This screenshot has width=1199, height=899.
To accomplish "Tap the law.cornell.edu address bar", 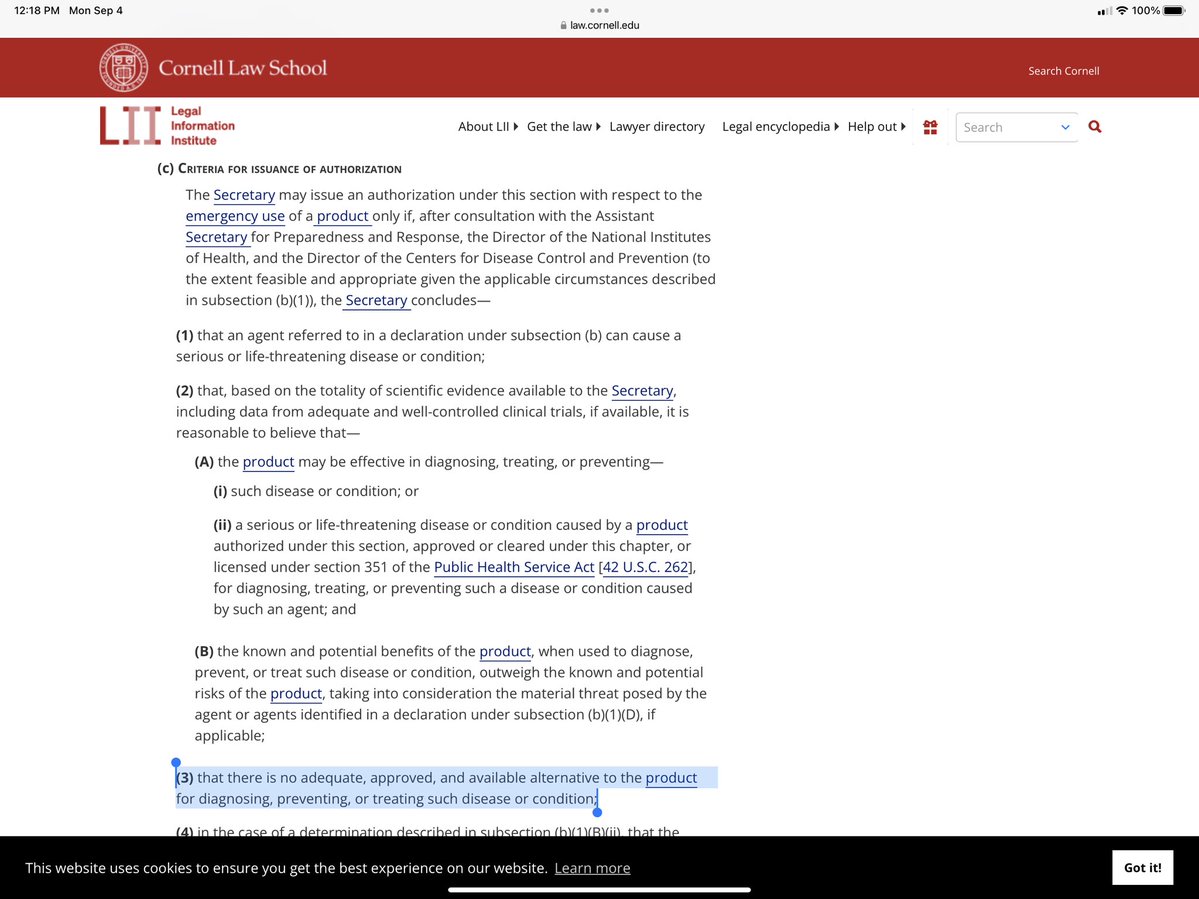I will point(599,26).
